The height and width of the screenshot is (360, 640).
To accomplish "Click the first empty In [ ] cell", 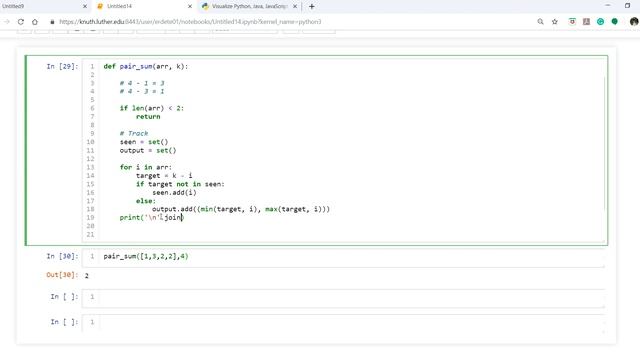I will click(343, 298).
